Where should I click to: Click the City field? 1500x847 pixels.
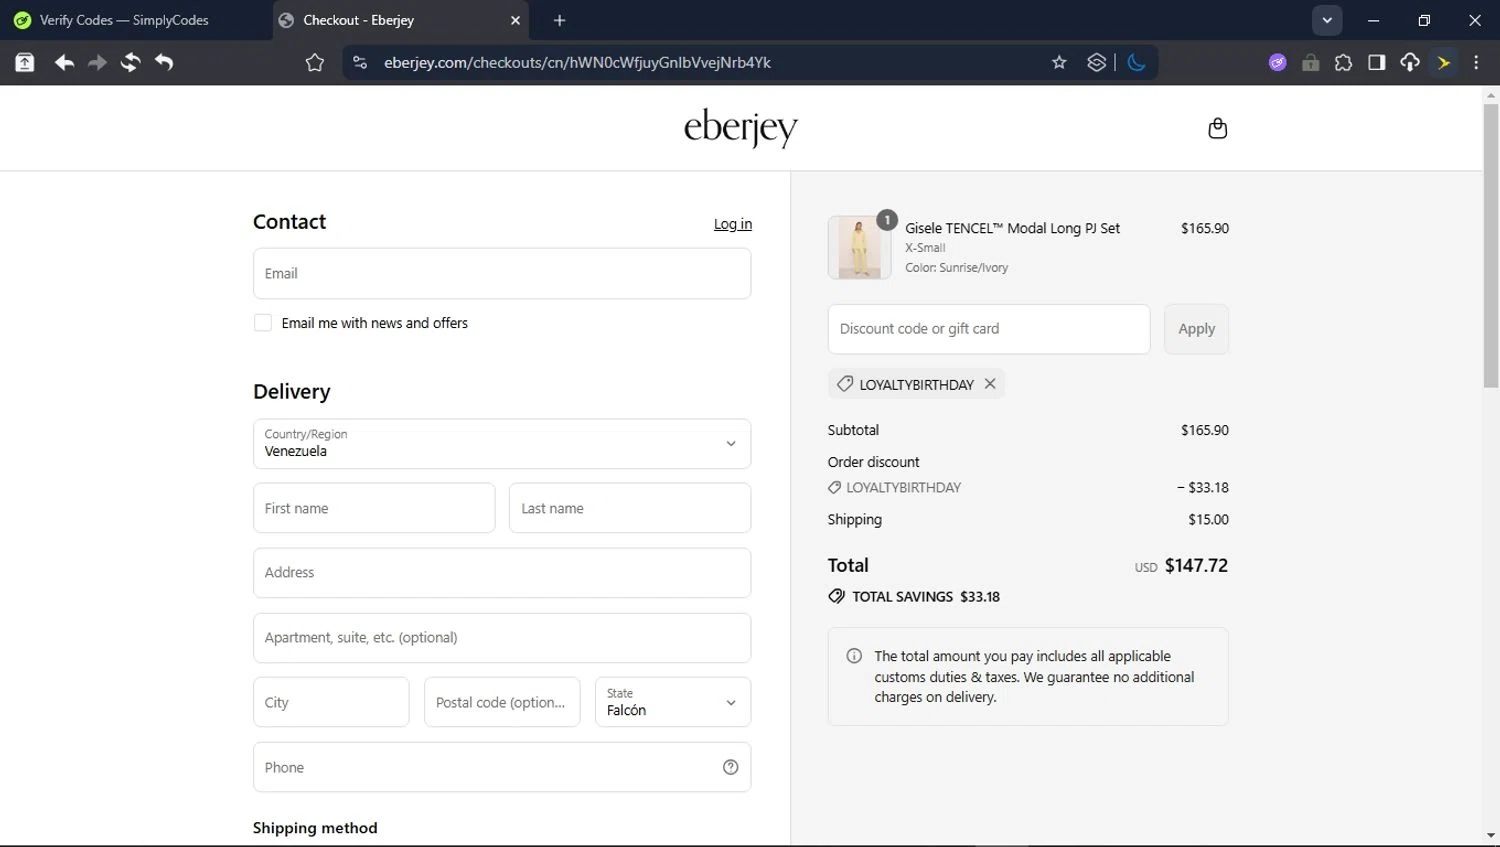tap(331, 702)
